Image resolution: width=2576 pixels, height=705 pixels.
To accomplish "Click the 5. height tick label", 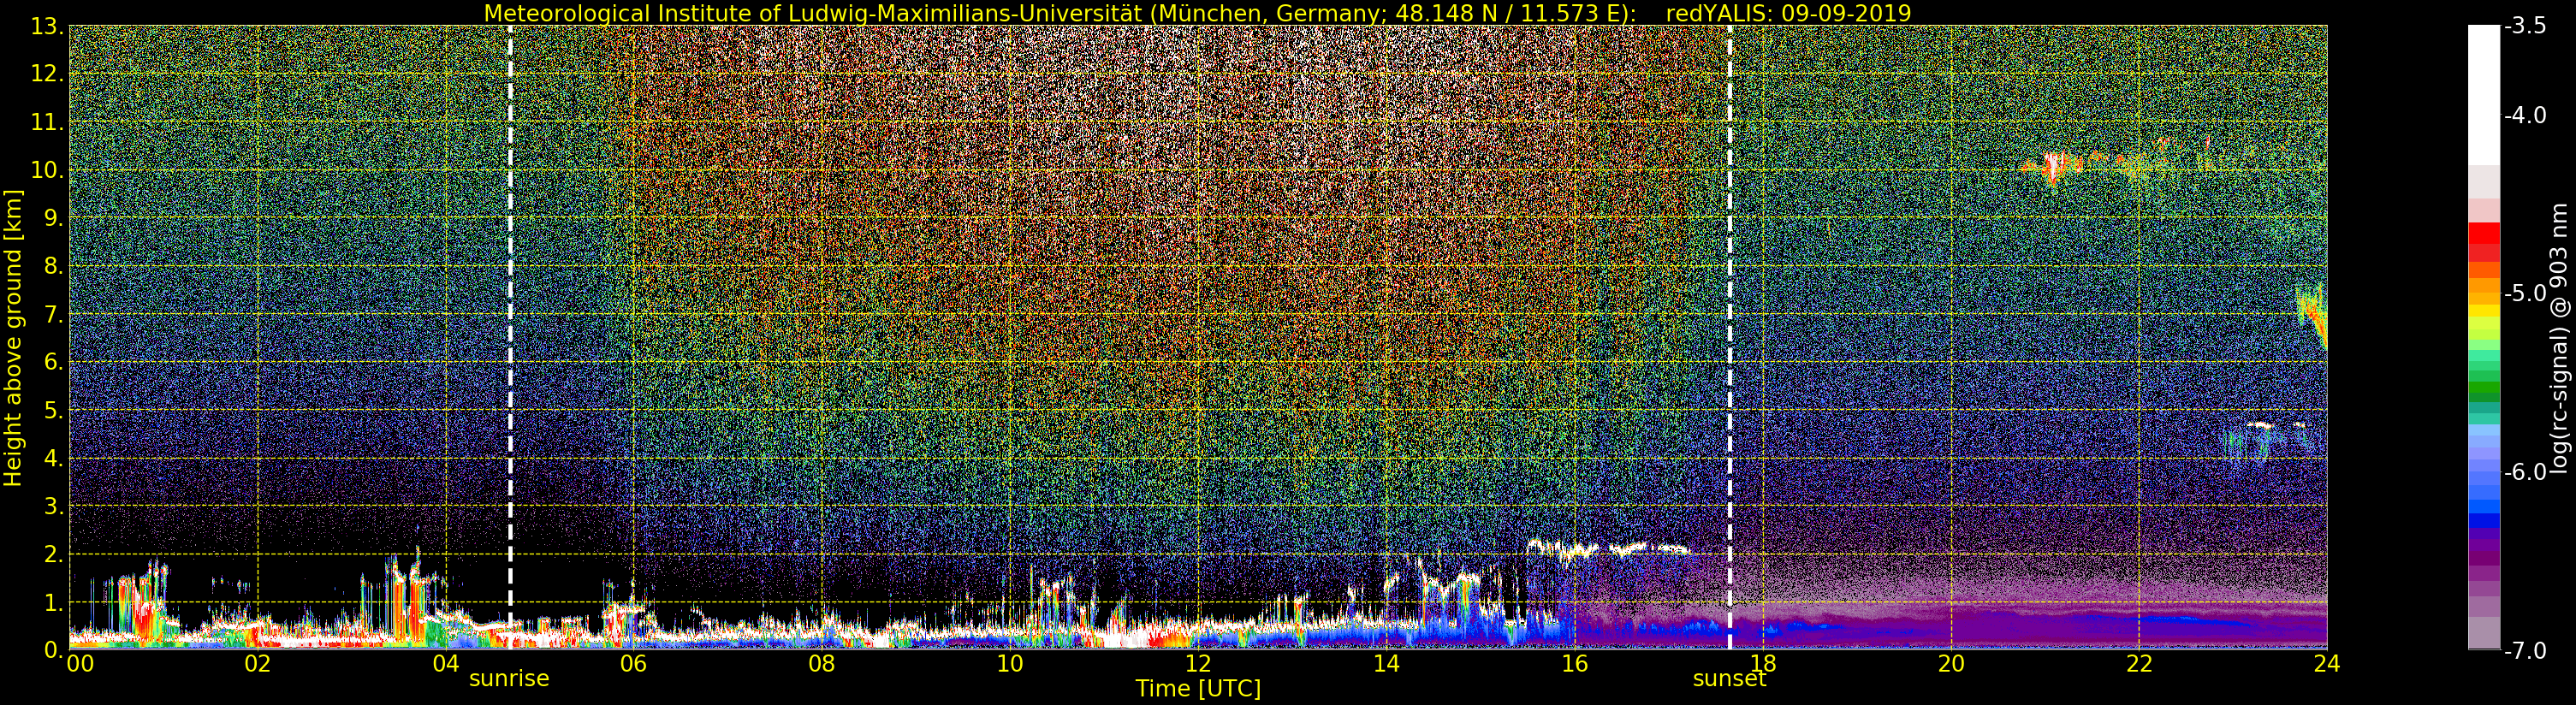I will tap(52, 410).
